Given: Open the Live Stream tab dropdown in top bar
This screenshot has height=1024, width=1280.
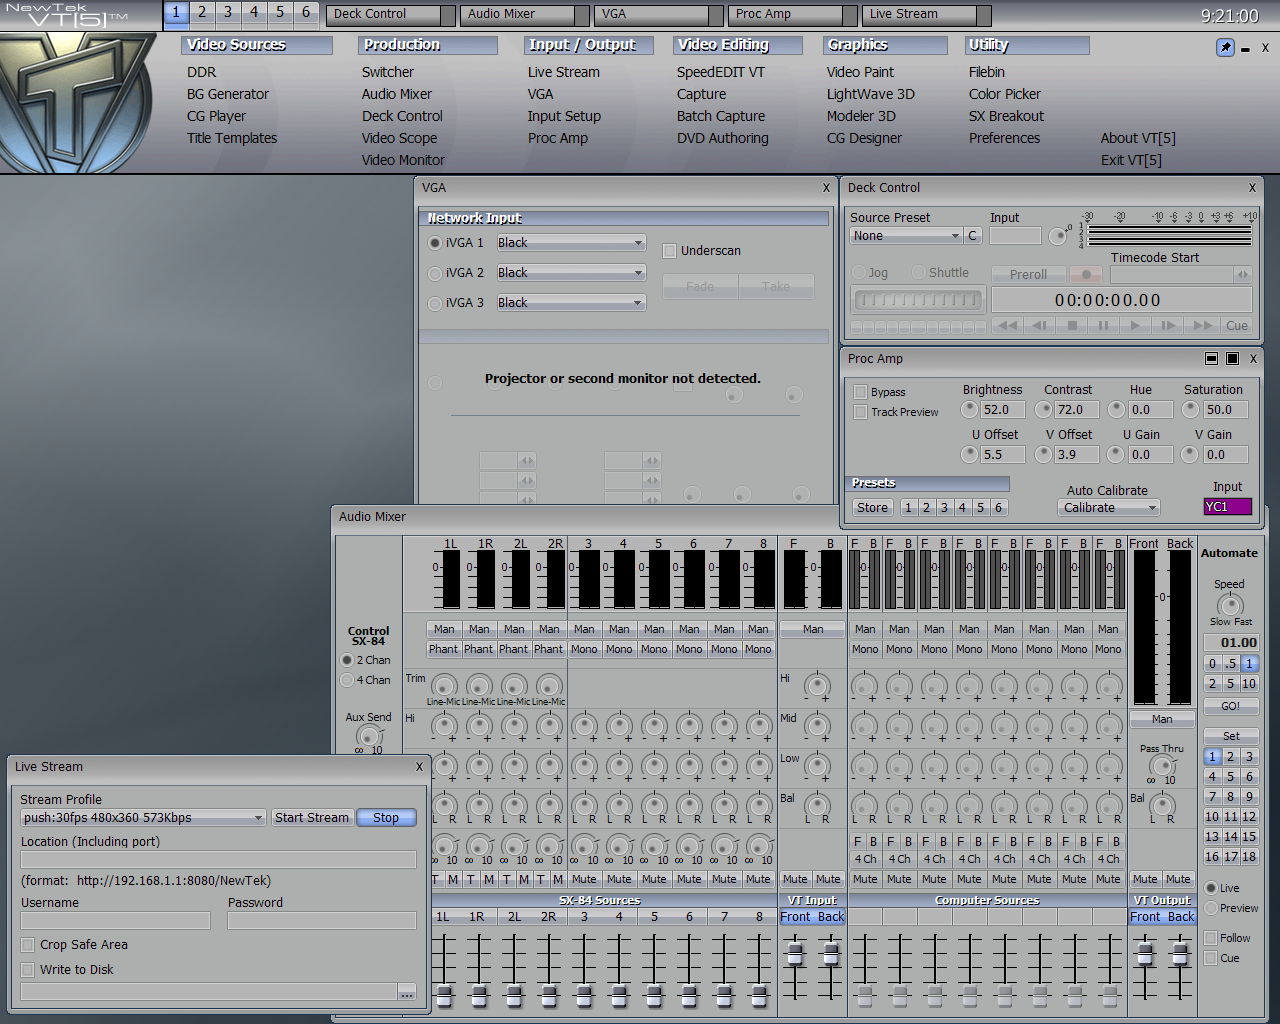Looking at the screenshot, I should pos(984,15).
